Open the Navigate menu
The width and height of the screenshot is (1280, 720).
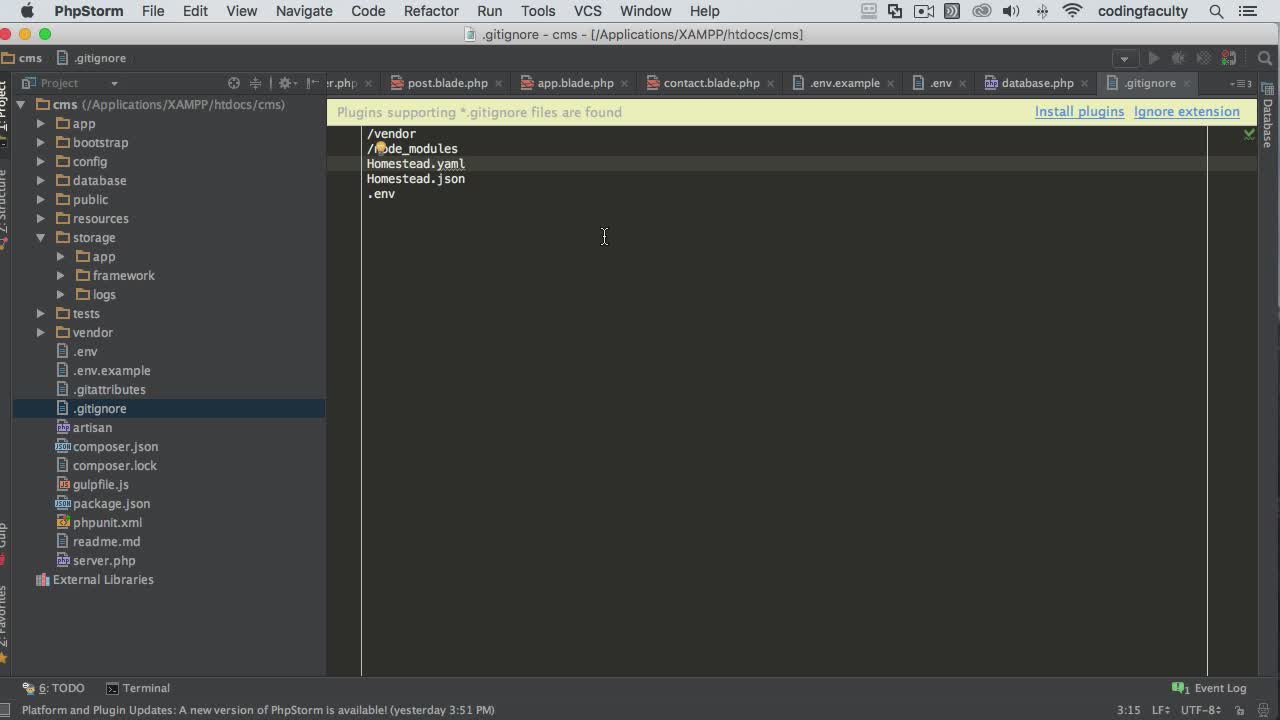click(x=304, y=11)
